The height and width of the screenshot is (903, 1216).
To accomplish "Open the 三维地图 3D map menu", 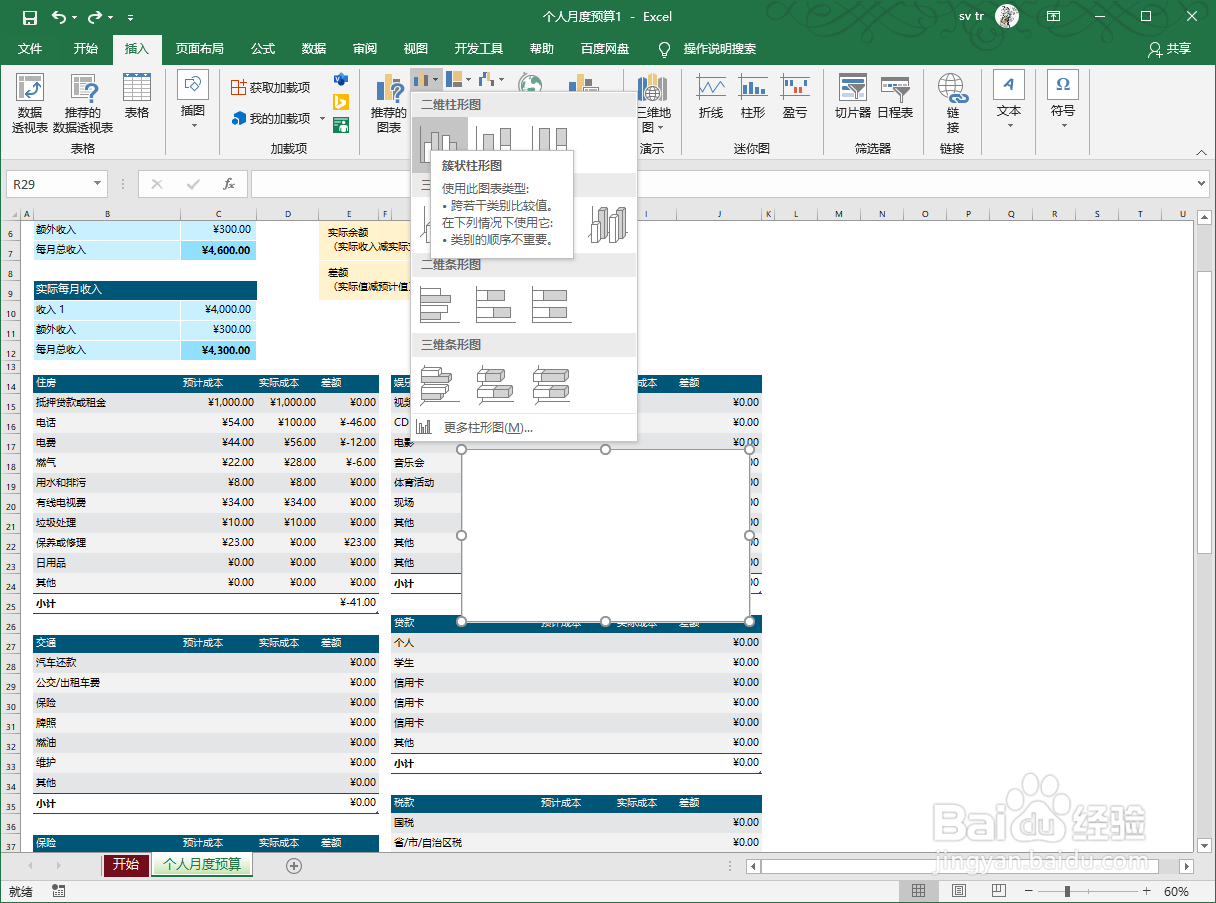I will pyautogui.click(x=655, y=103).
